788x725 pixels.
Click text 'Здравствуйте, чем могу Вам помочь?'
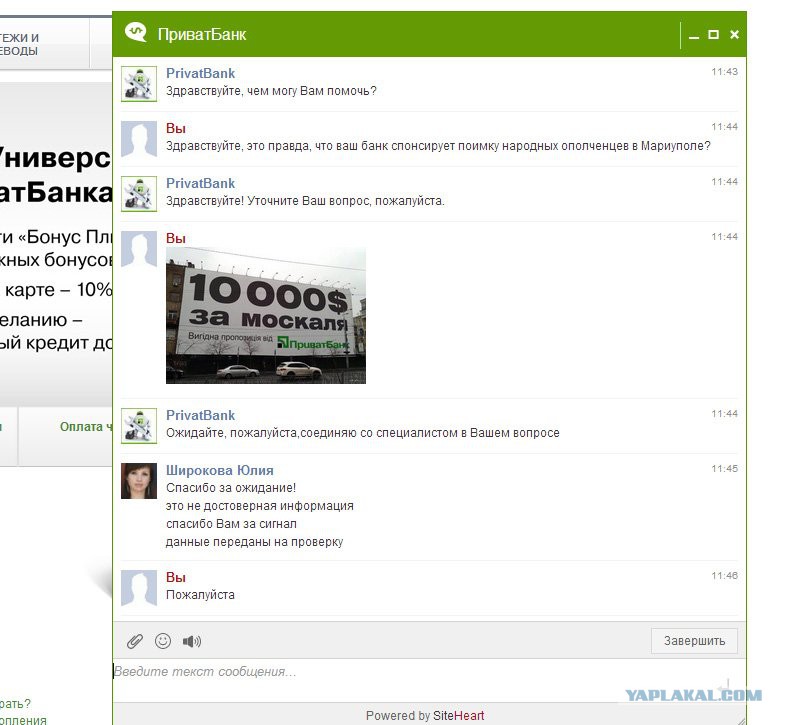tap(271, 91)
